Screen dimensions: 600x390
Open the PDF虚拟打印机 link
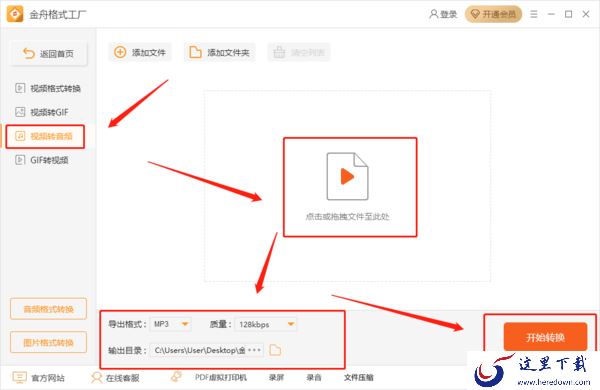pos(221,378)
